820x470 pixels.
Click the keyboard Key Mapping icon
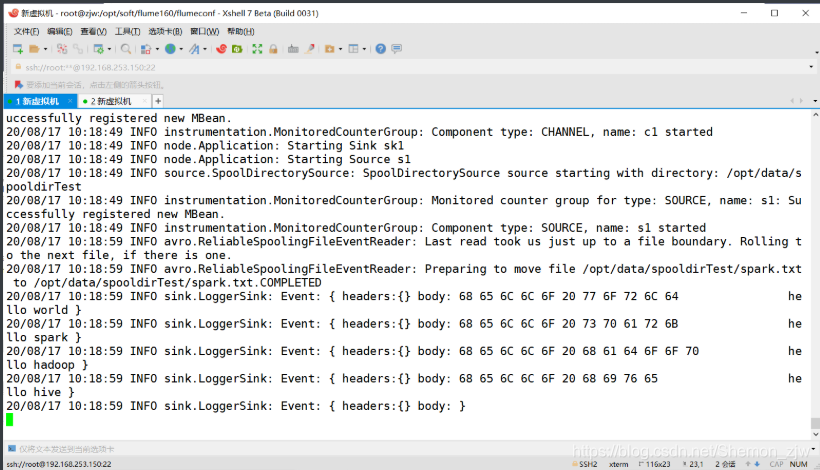[293, 49]
